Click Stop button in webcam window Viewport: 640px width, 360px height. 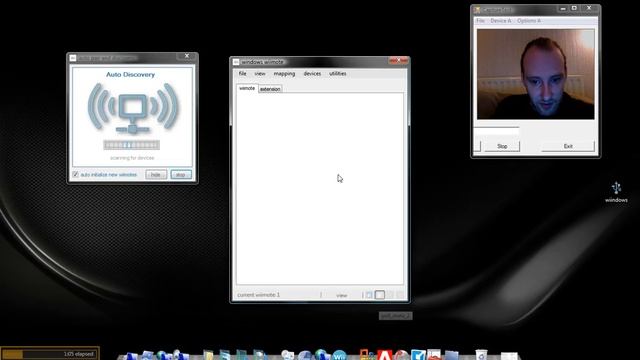(x=502, y=146)
